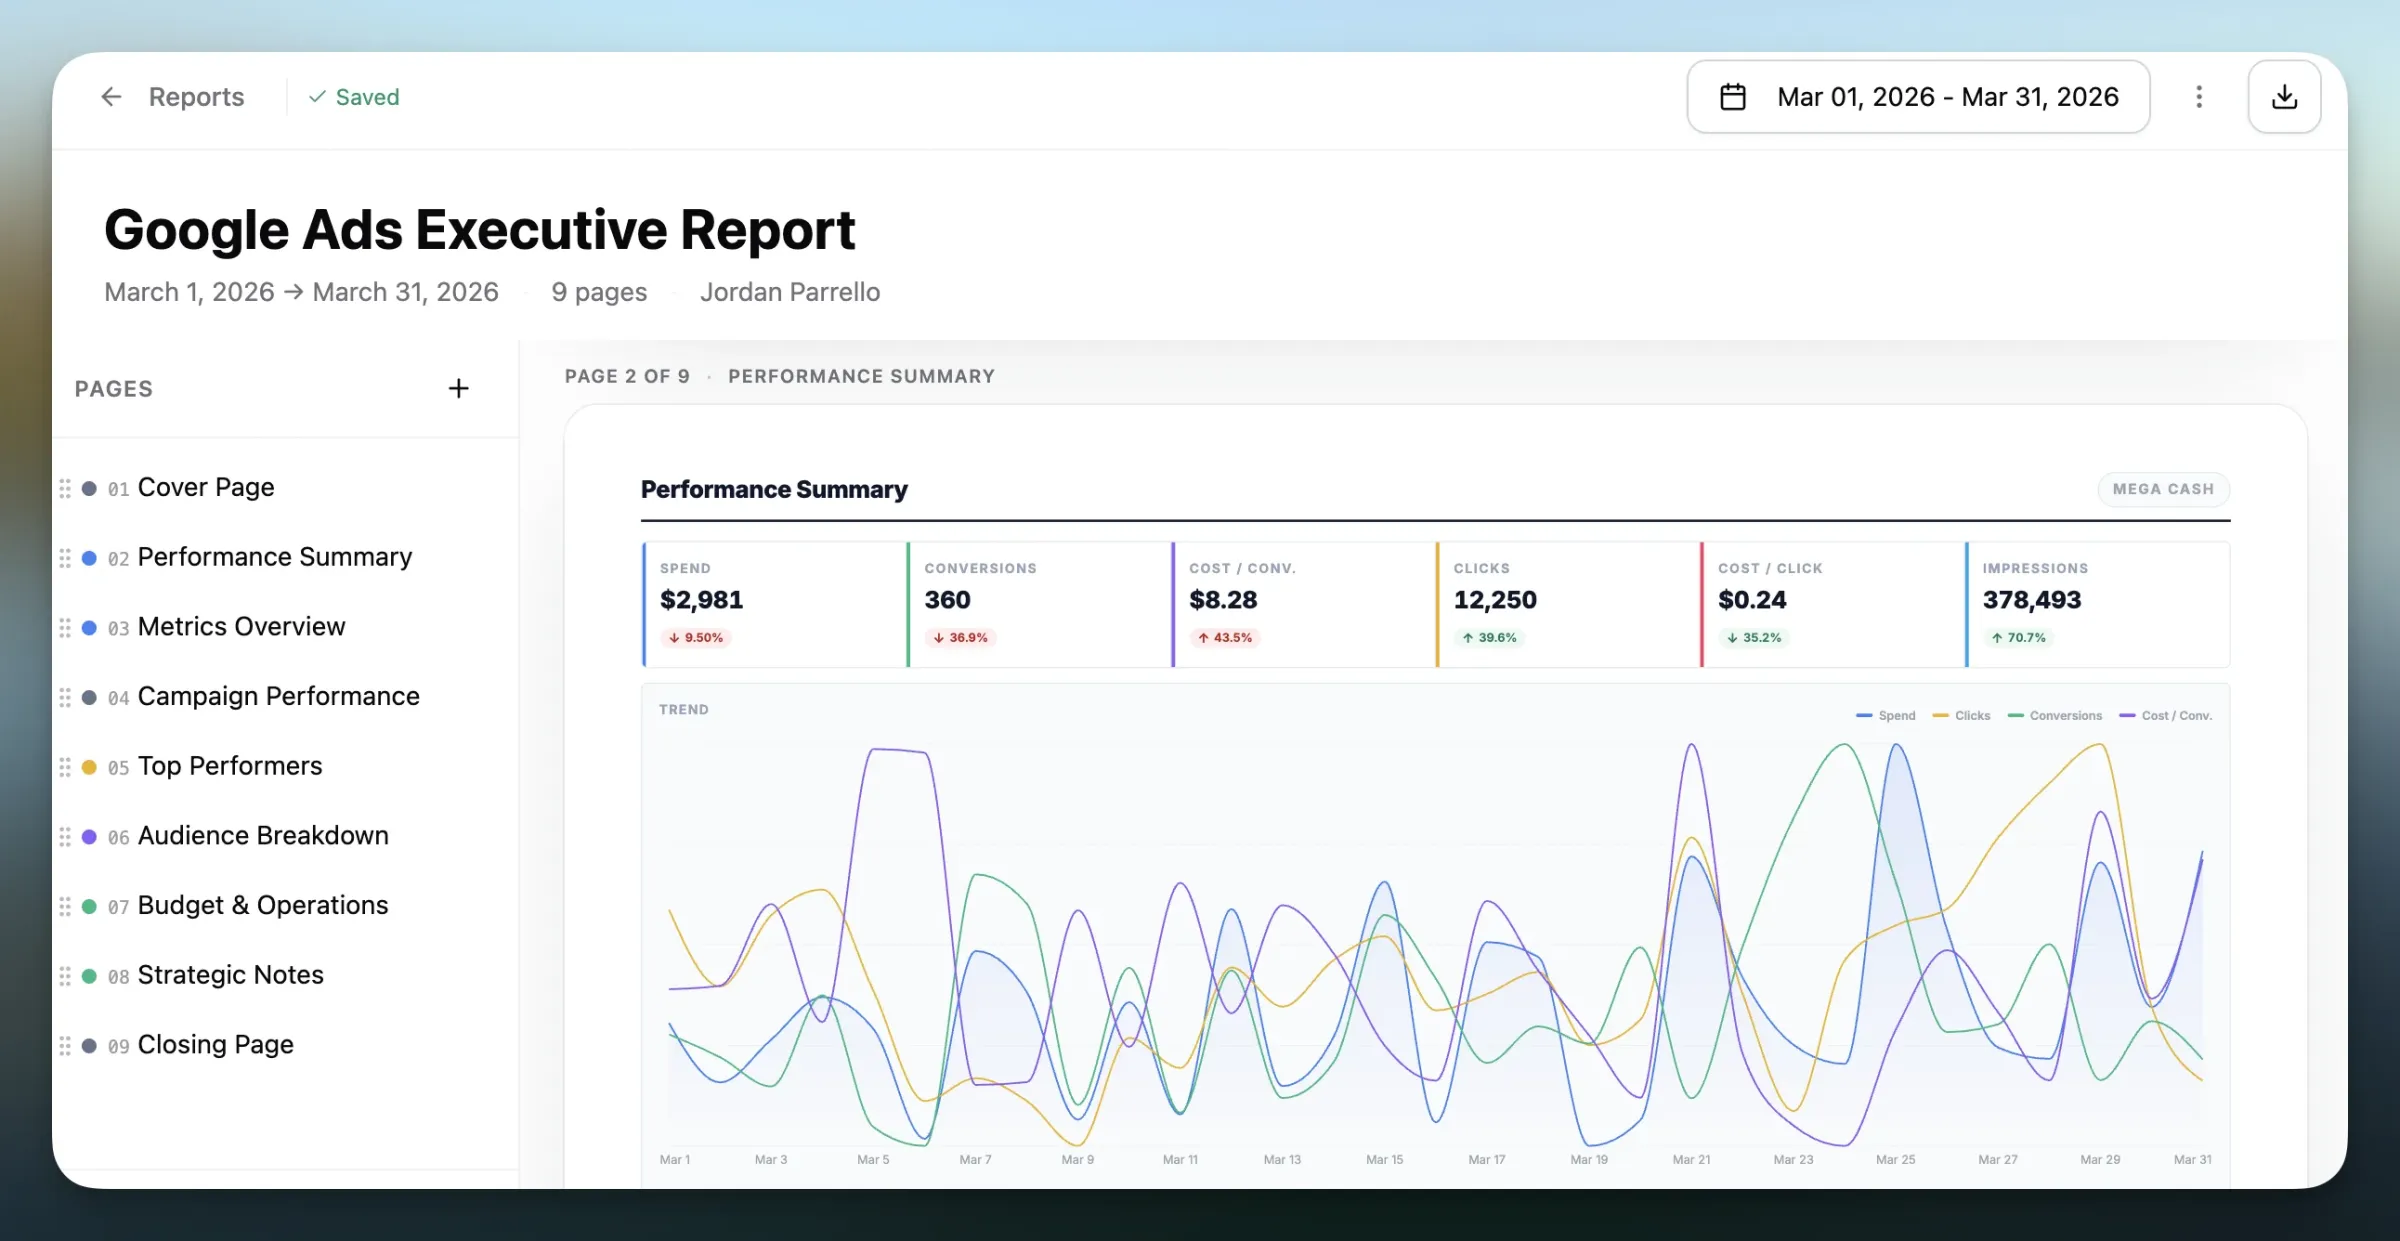2400x1241 pixels.
Task: Click the calendar icon in date range
Action: [x=1733, y=97]
